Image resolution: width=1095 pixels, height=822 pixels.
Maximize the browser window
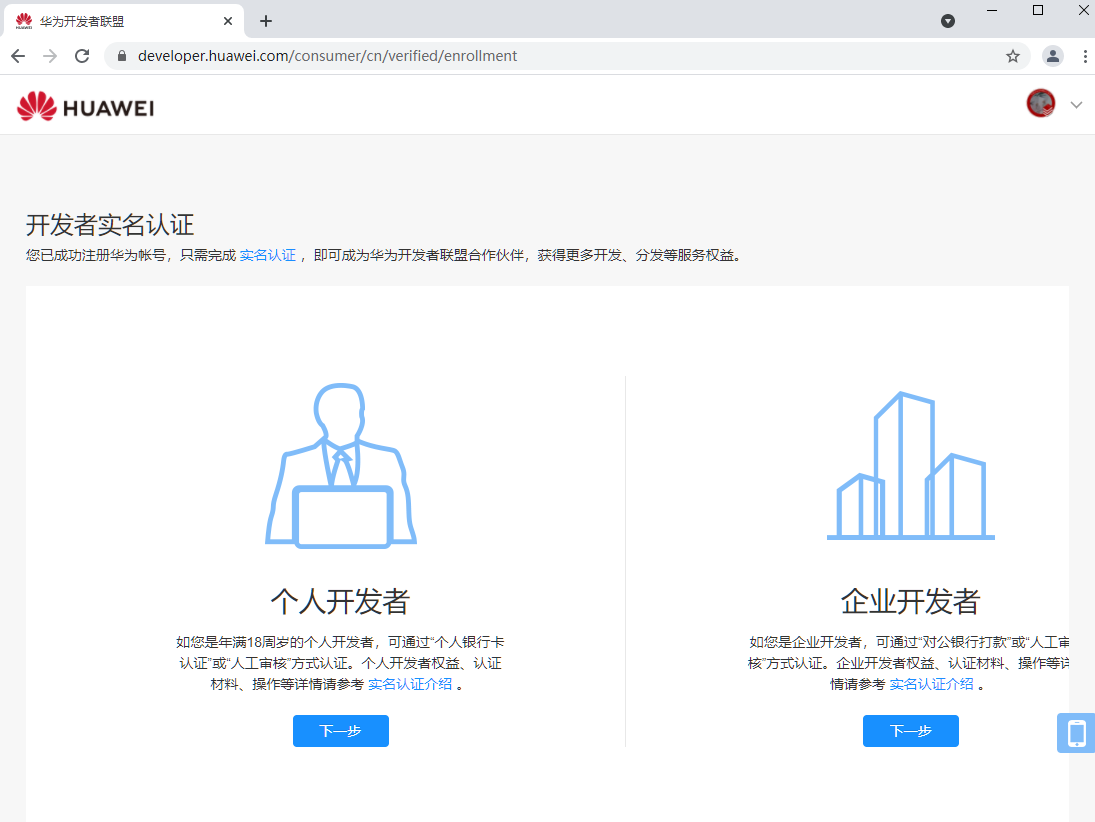1038,10
